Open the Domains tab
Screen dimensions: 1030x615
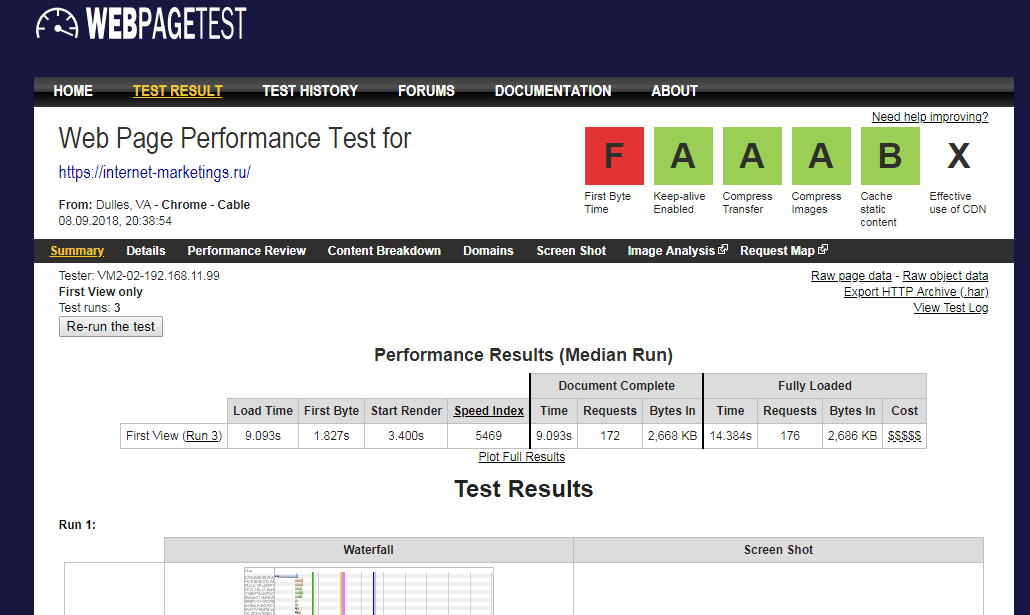click(488, 251)
